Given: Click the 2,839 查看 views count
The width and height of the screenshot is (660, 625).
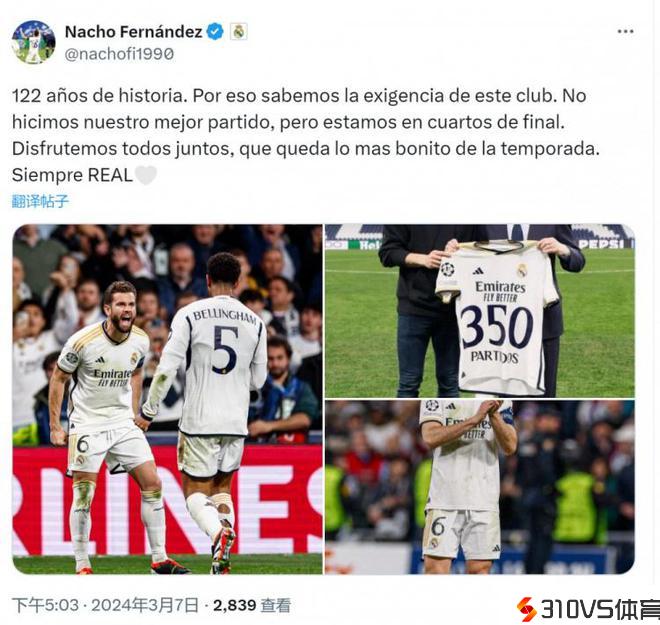Looking at the screenshot, I should tap(252, 605).
